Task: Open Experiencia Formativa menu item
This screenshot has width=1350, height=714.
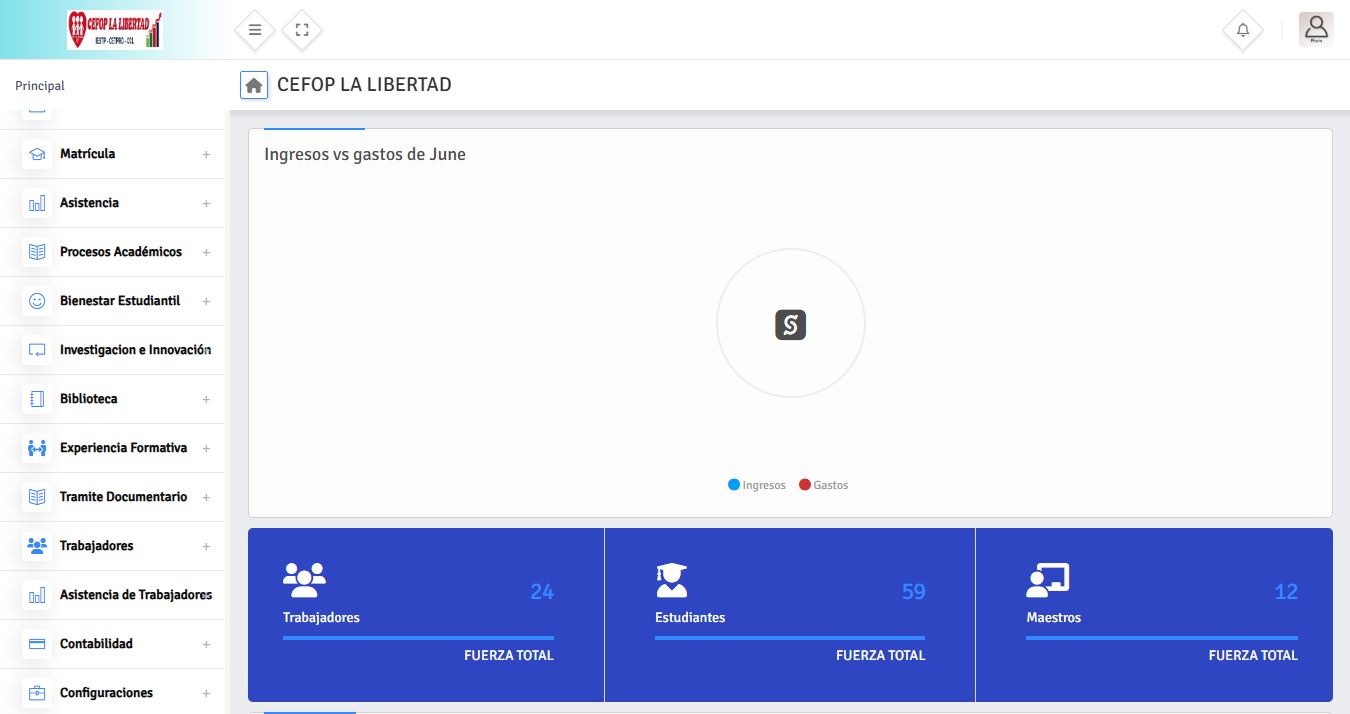Action: (x=113, y=448)
